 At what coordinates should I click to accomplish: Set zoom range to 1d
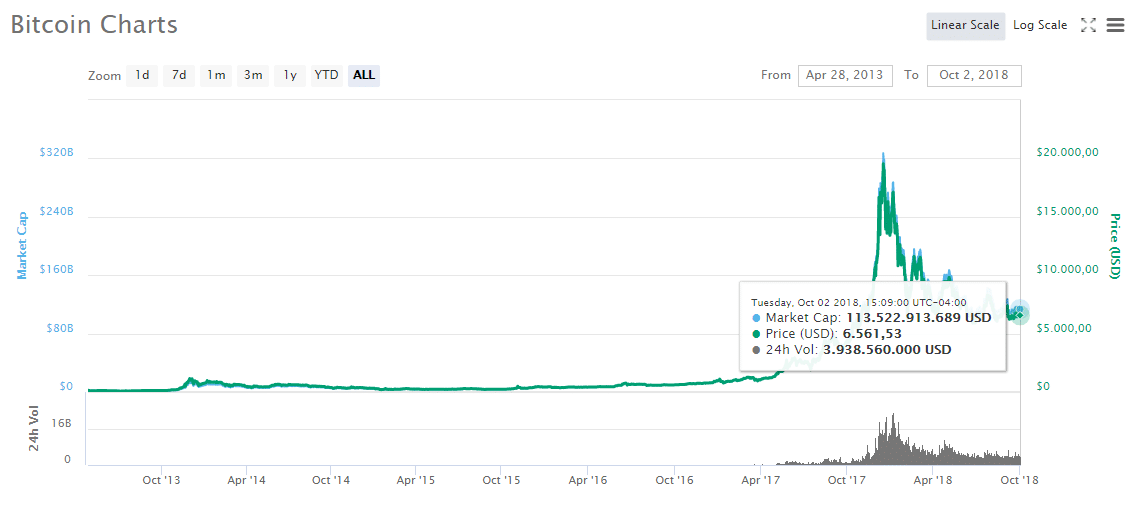(142, 76)
